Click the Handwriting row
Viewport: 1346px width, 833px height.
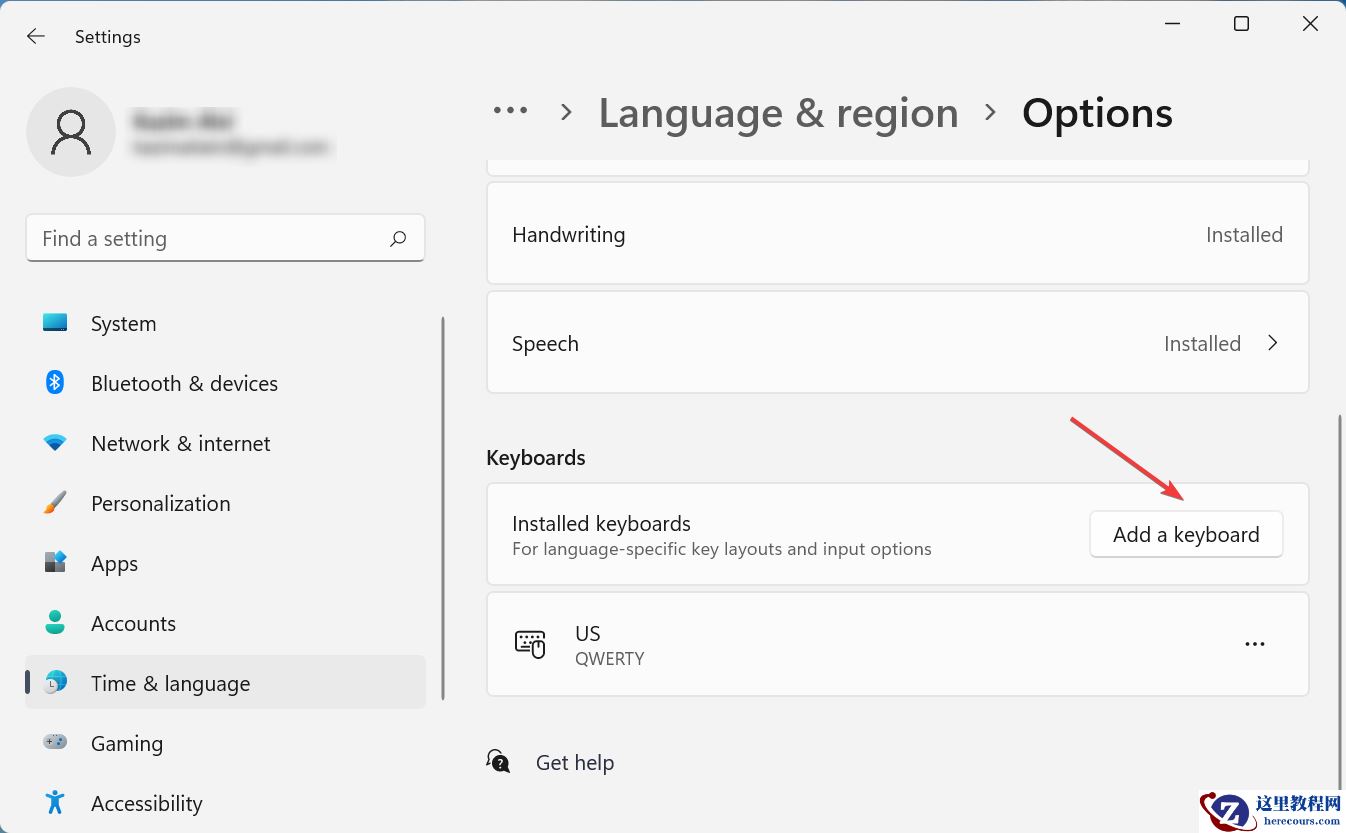(x=897, y=235)
